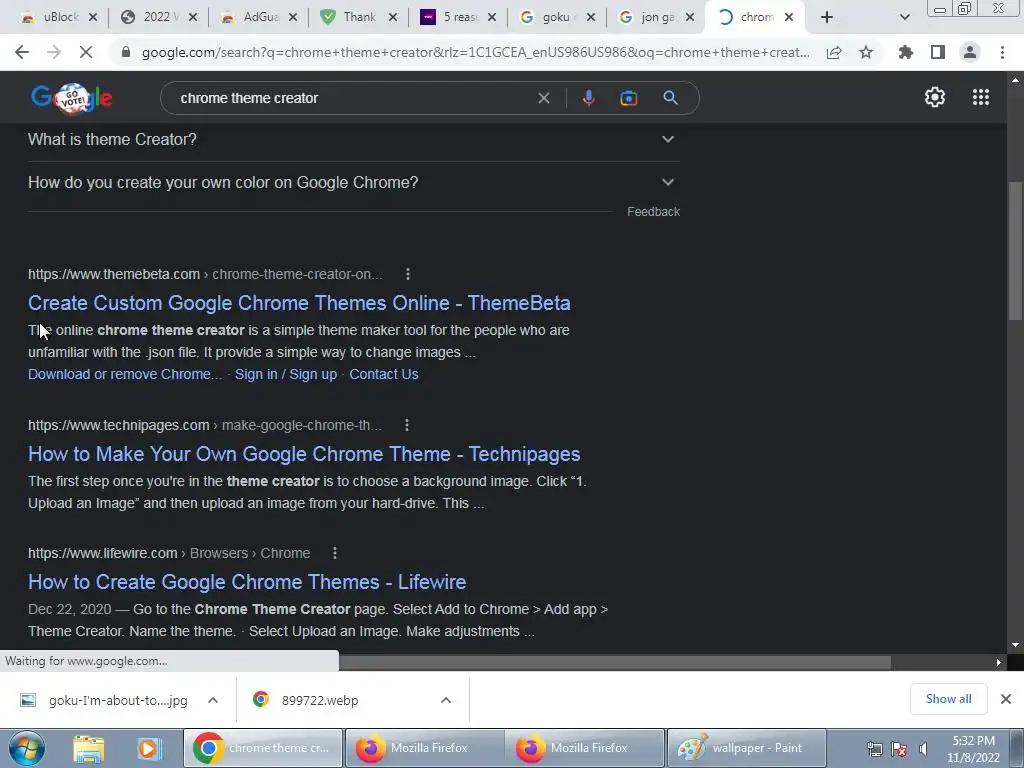Open options for Lifewire result
Screen dimensions: 1024x768
point(335,553)
